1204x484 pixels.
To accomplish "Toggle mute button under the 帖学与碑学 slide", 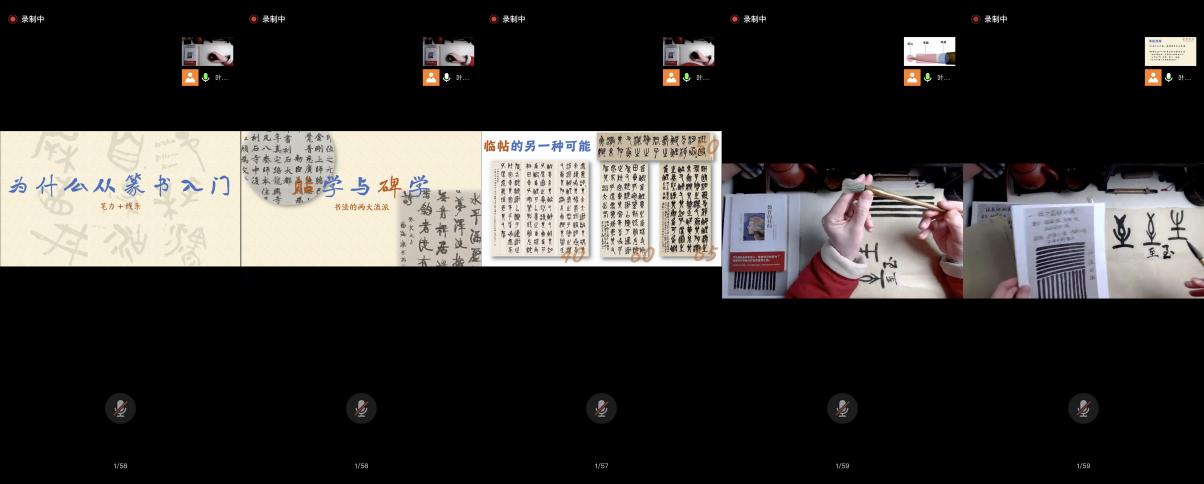I will tap(361, 408).
